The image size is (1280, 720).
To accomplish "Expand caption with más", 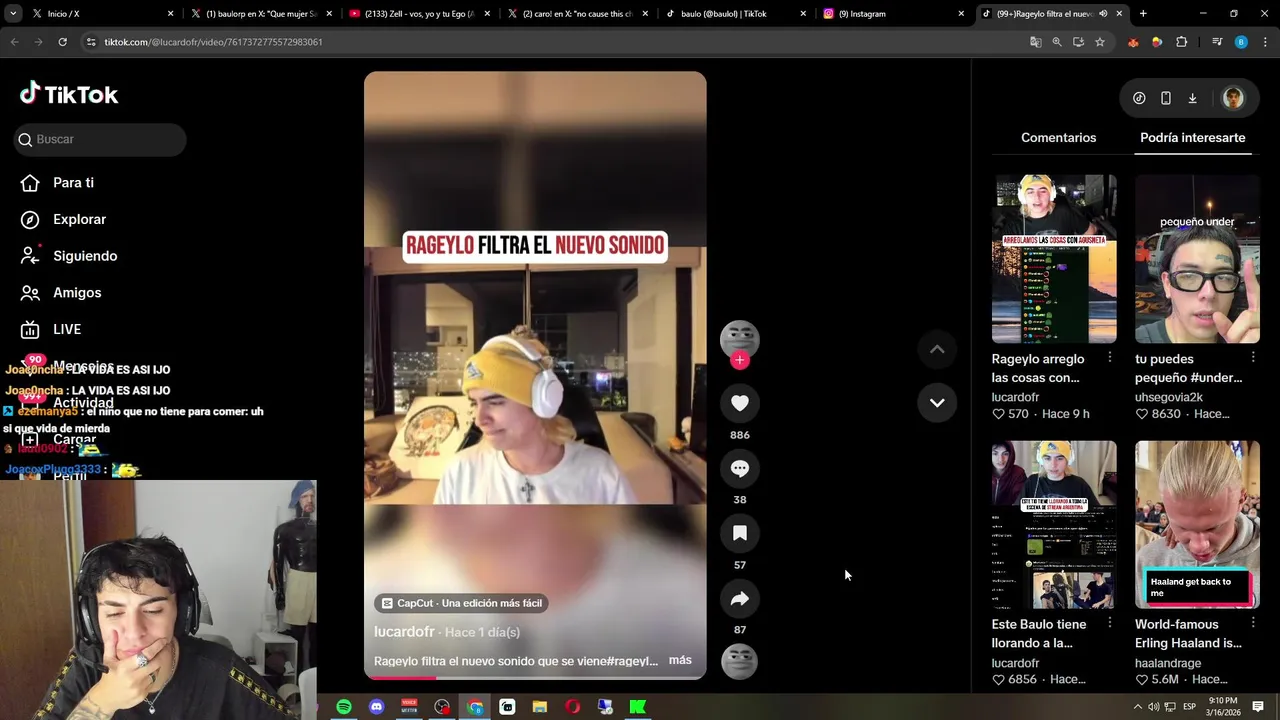I will pyautogui.click(x=680, y=660).
